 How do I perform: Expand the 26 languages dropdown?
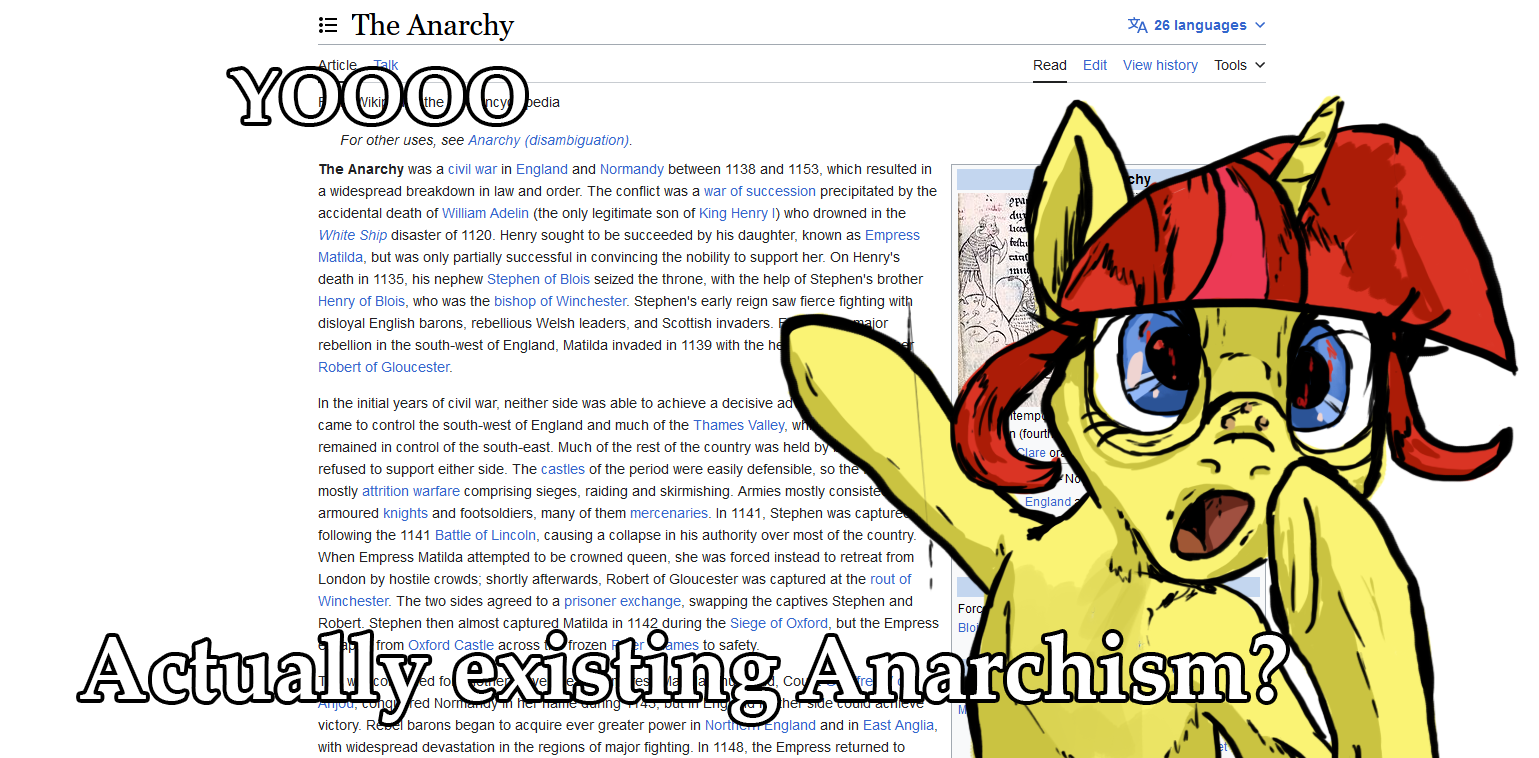tap(1197, 25)
